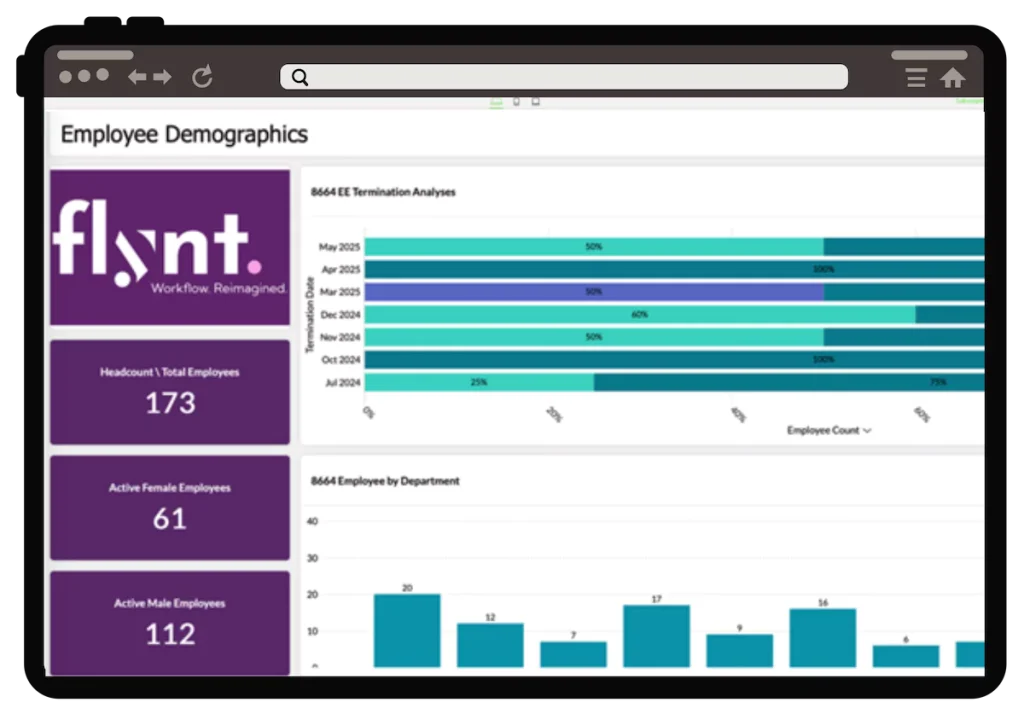Click the browser forward arrow
This screenshot has height=714, width=1024.
coord(162,77)
